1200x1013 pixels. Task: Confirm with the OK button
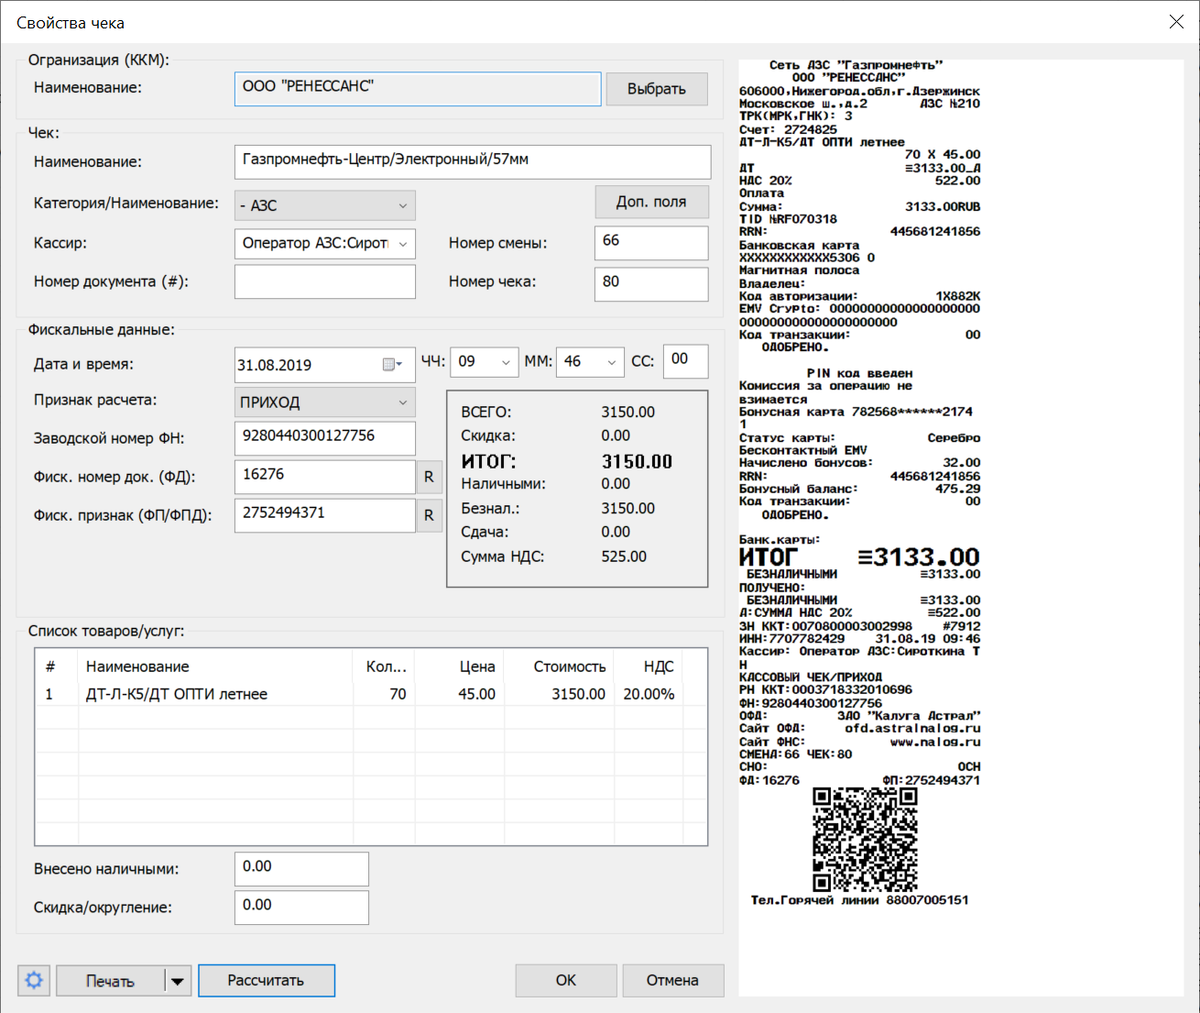[566, 980]
